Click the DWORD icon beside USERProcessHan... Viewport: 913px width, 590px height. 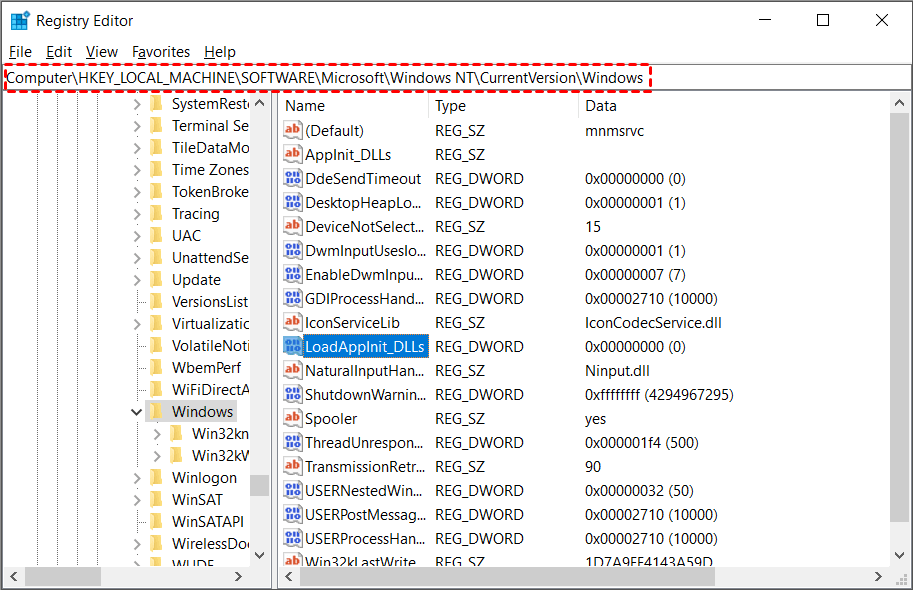coord(292,538)
